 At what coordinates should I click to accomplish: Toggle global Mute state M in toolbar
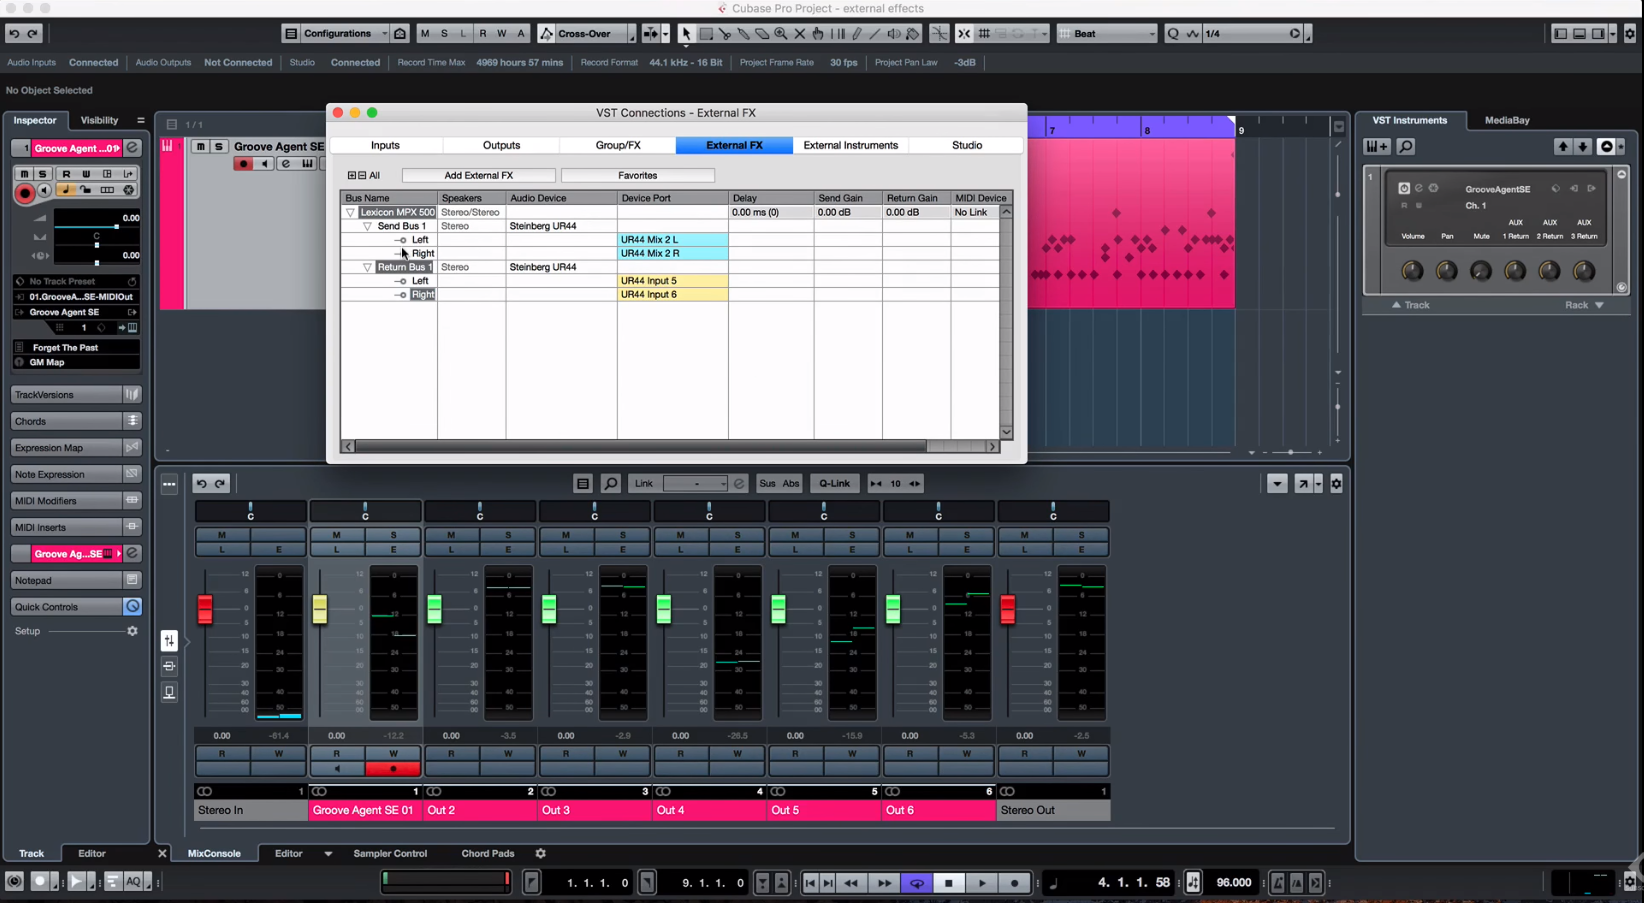425,34
